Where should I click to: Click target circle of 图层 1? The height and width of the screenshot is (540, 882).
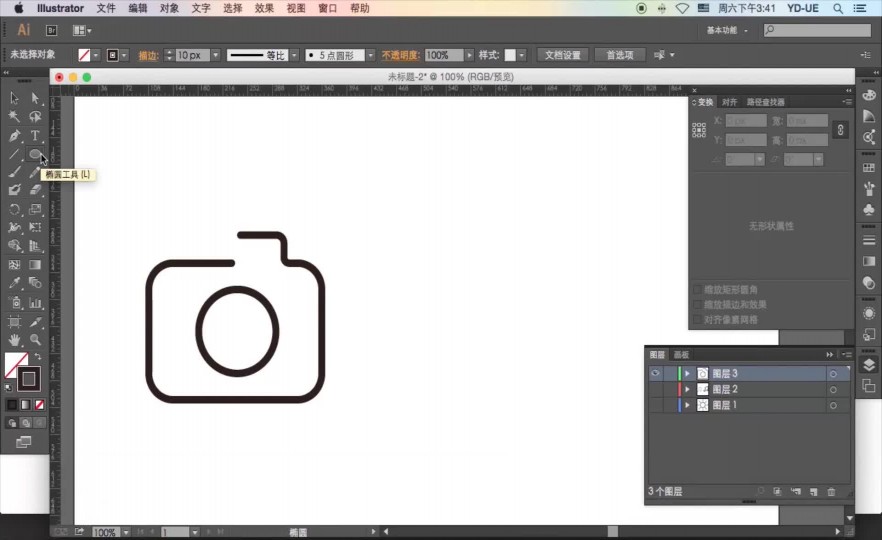833,406
